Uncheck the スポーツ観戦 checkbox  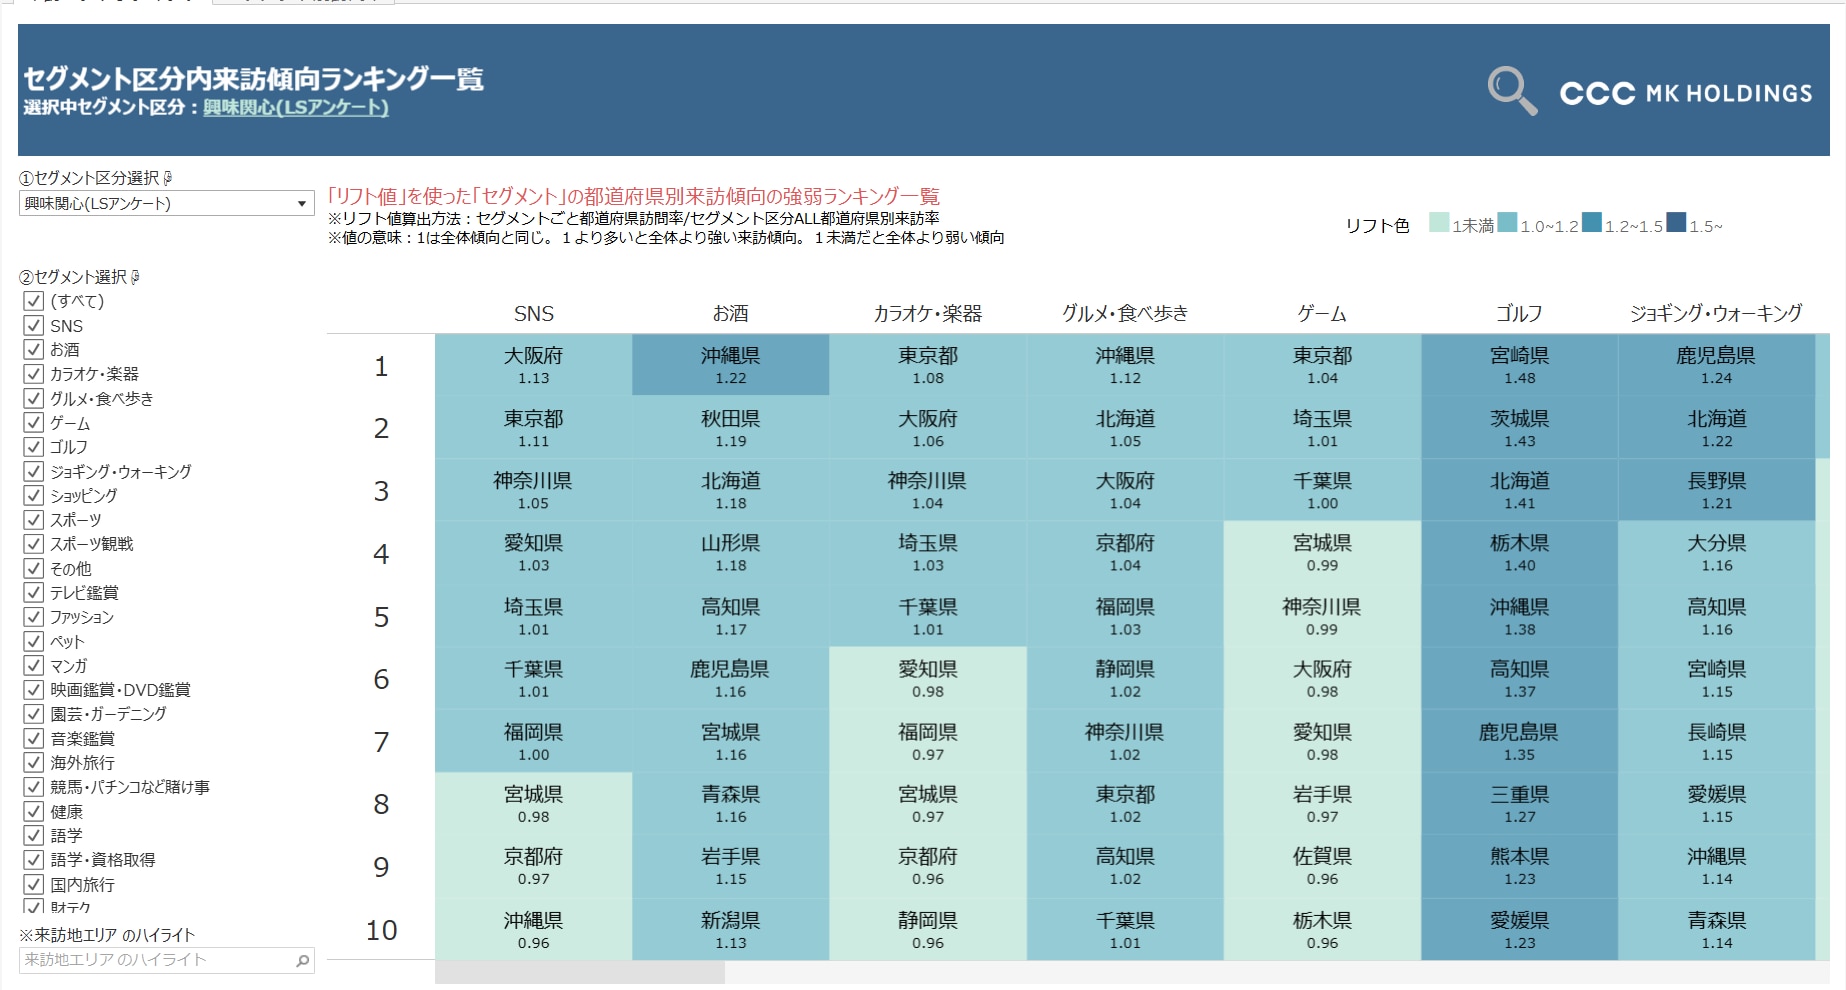click(x=34, y=544)
